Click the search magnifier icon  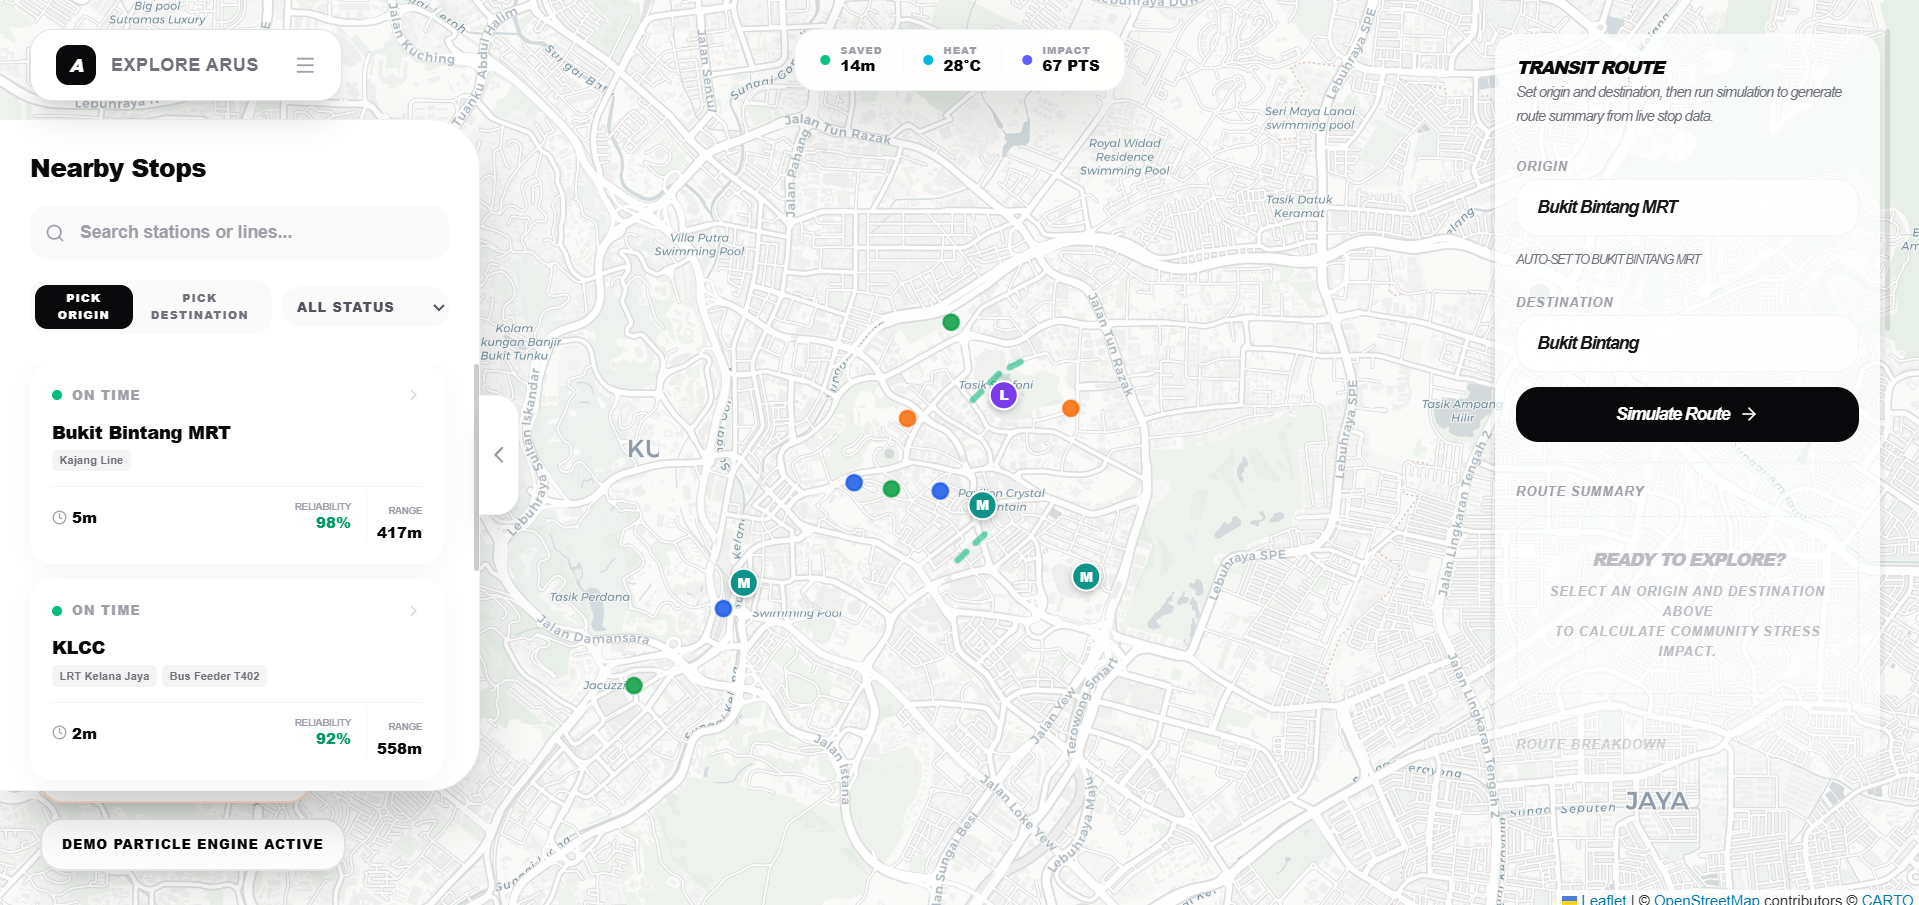[x=55, y=233]
